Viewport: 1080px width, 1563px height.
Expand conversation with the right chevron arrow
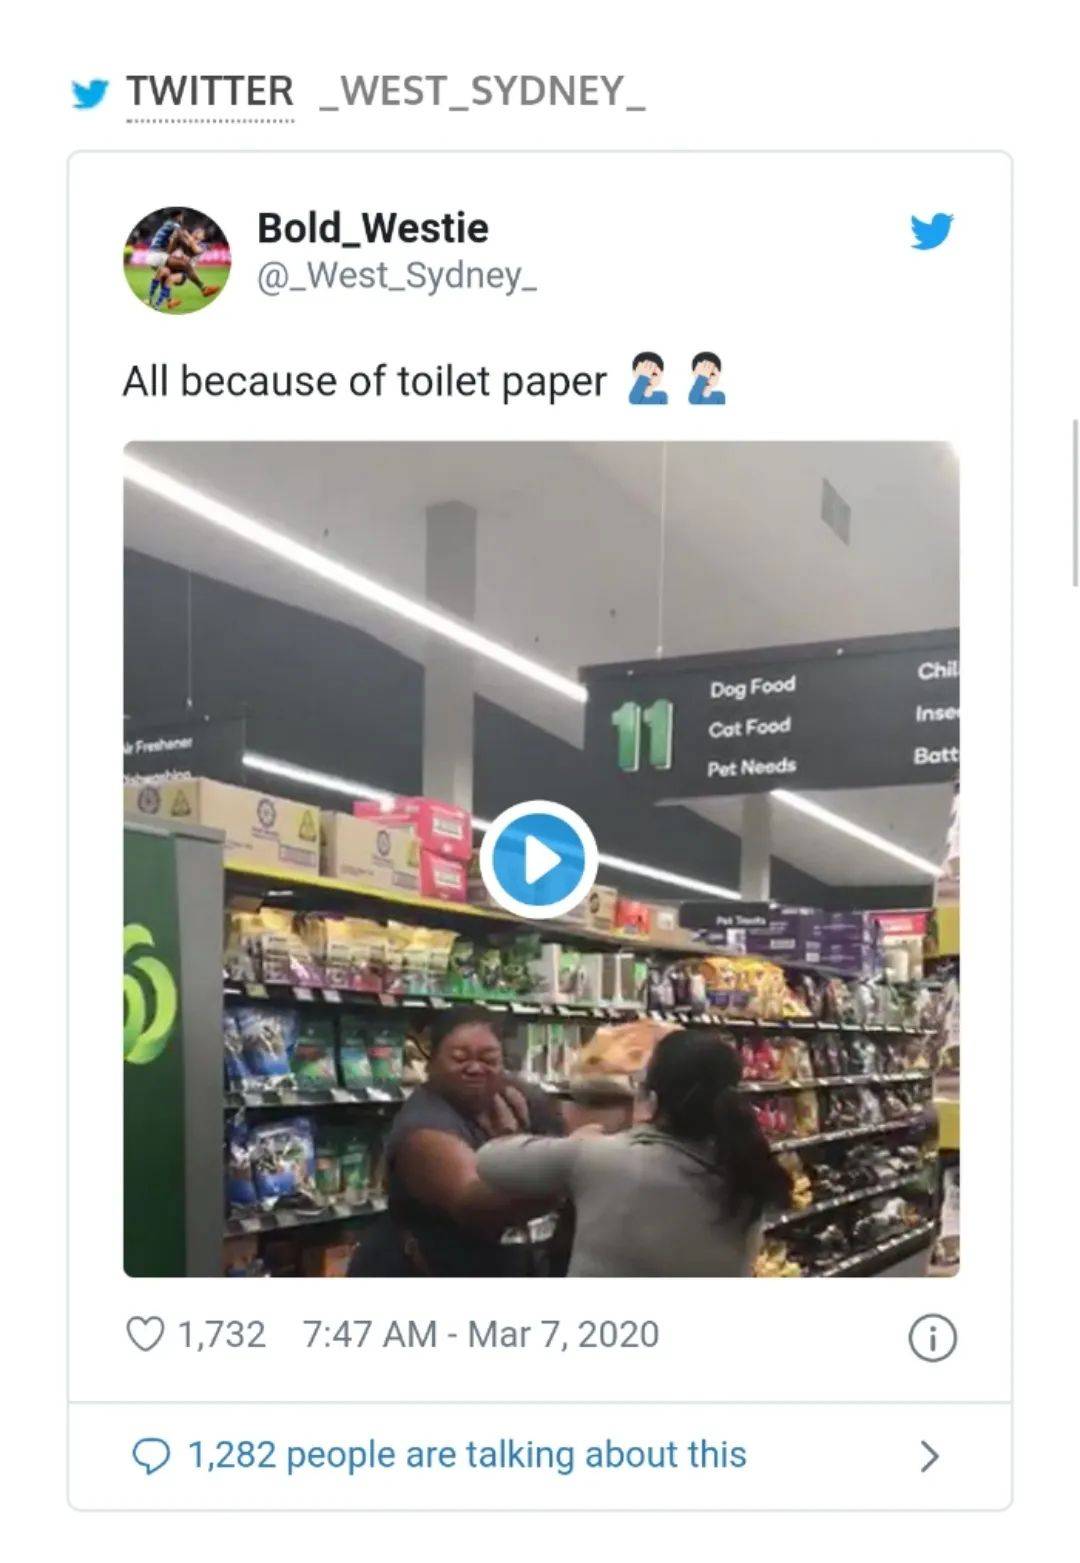point(930,1456)
